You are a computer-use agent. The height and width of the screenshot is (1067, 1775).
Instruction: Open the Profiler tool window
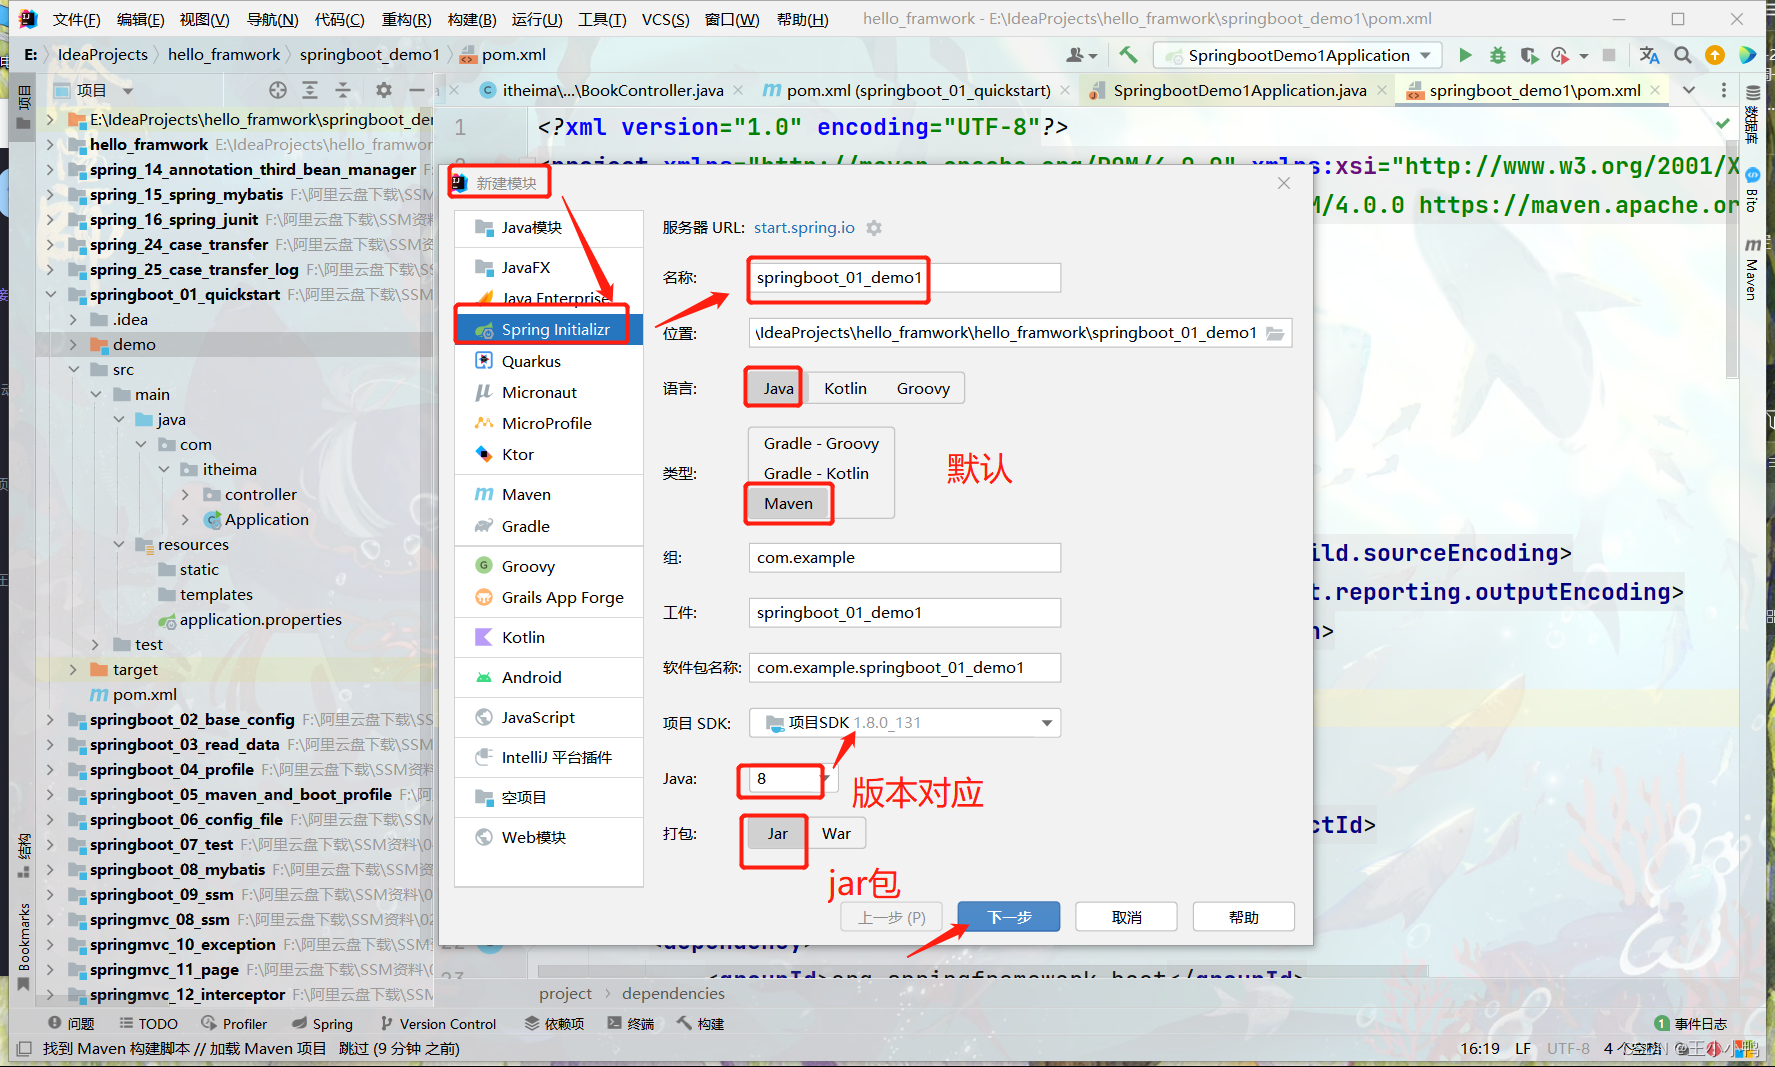tap(234, 1023)
